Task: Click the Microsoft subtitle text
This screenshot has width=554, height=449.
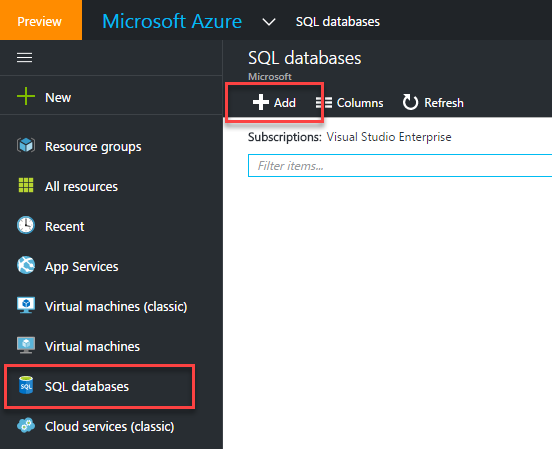Action: (270, 77)
